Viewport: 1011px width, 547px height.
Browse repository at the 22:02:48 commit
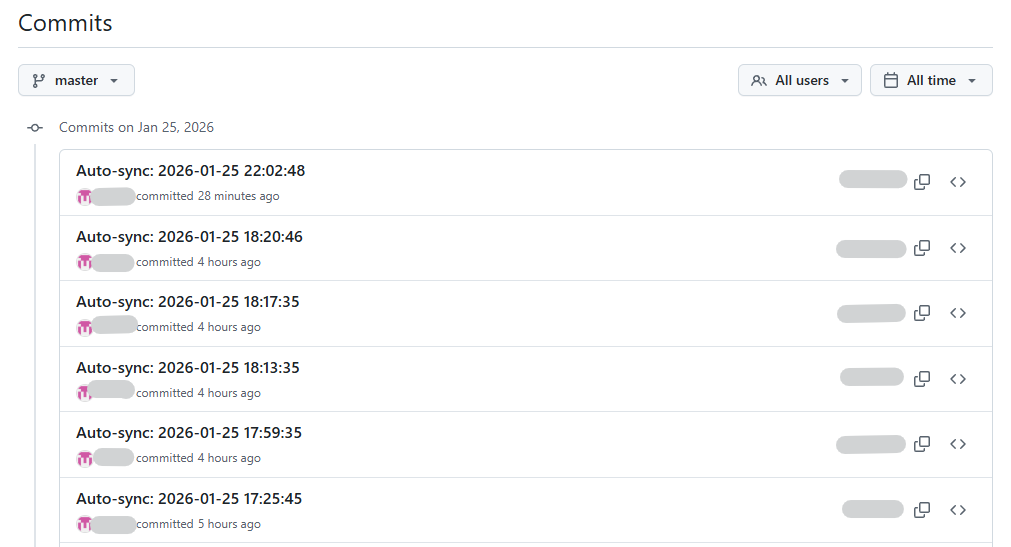(x=958, y=182)
